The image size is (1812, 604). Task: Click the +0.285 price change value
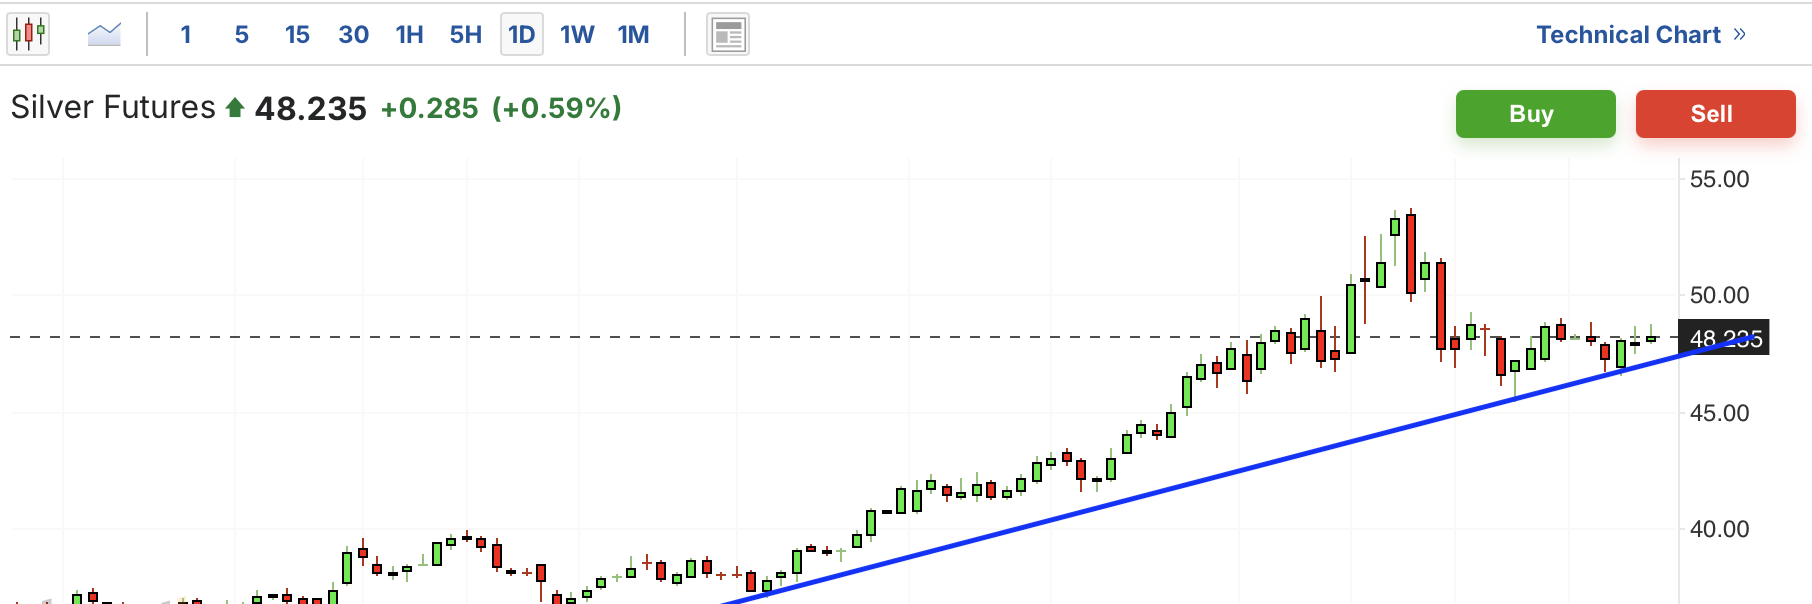pyautogui.click(x=430, y=108)
